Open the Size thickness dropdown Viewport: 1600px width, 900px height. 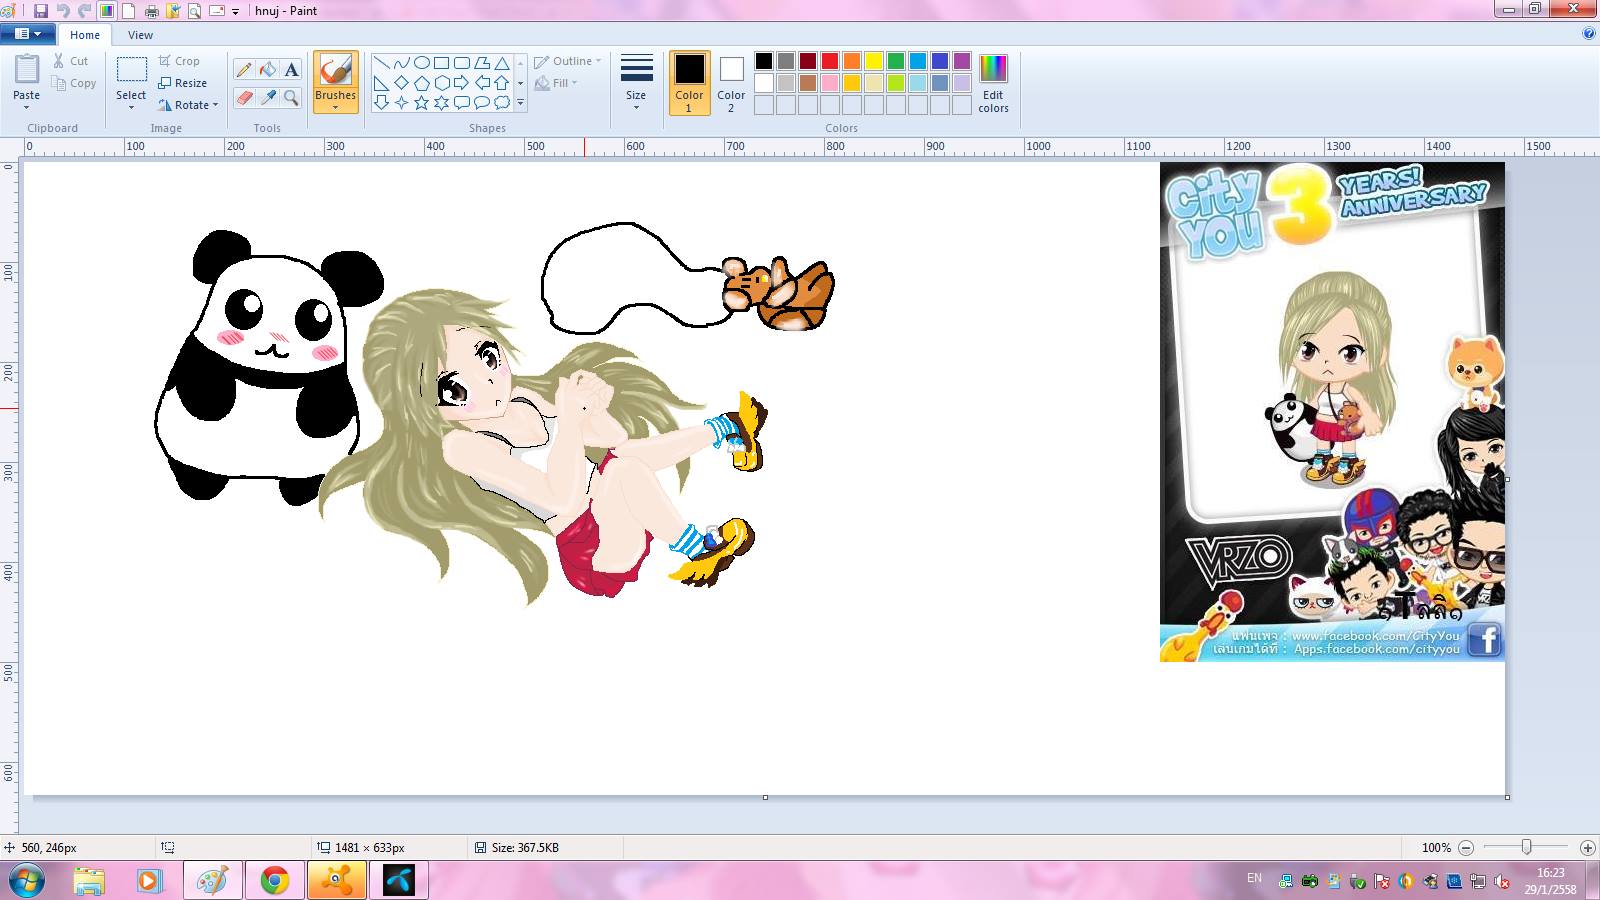[x=636, y=83]
